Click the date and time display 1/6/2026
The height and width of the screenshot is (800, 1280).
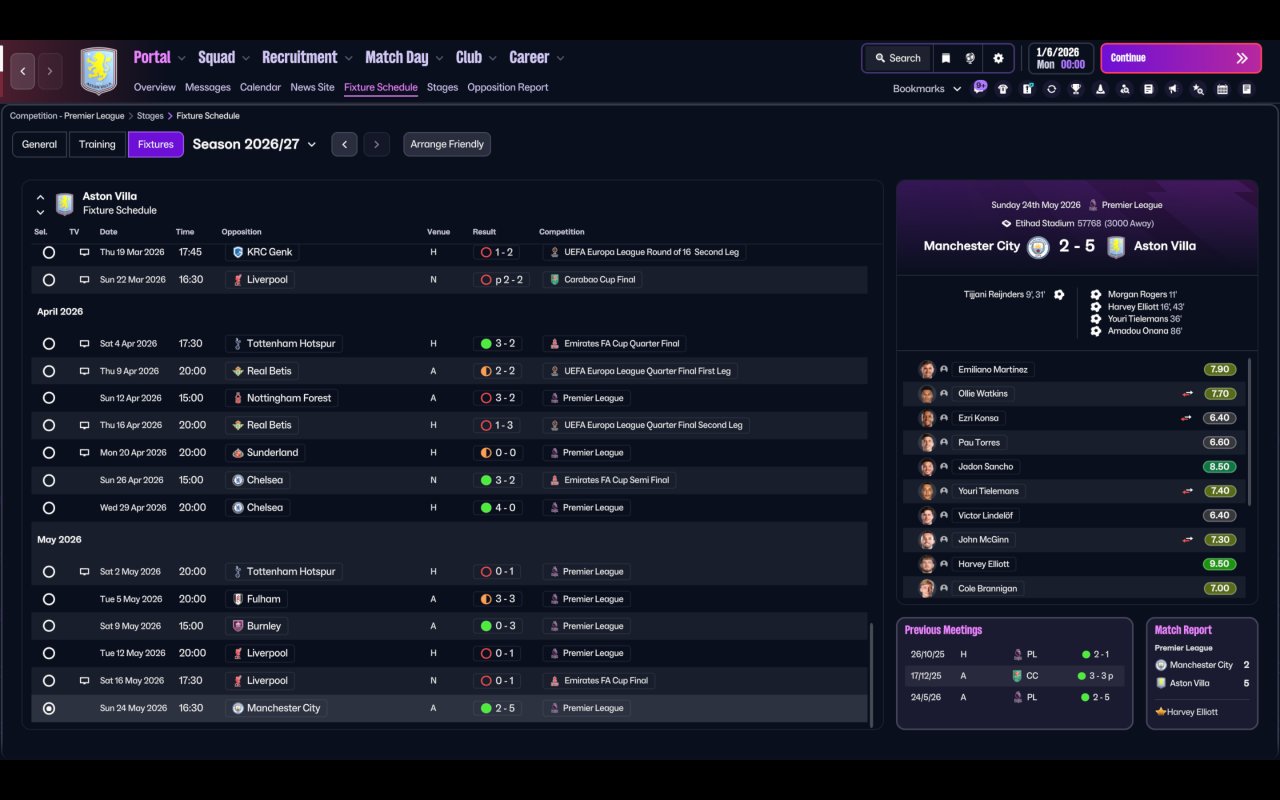(1061, 58)
